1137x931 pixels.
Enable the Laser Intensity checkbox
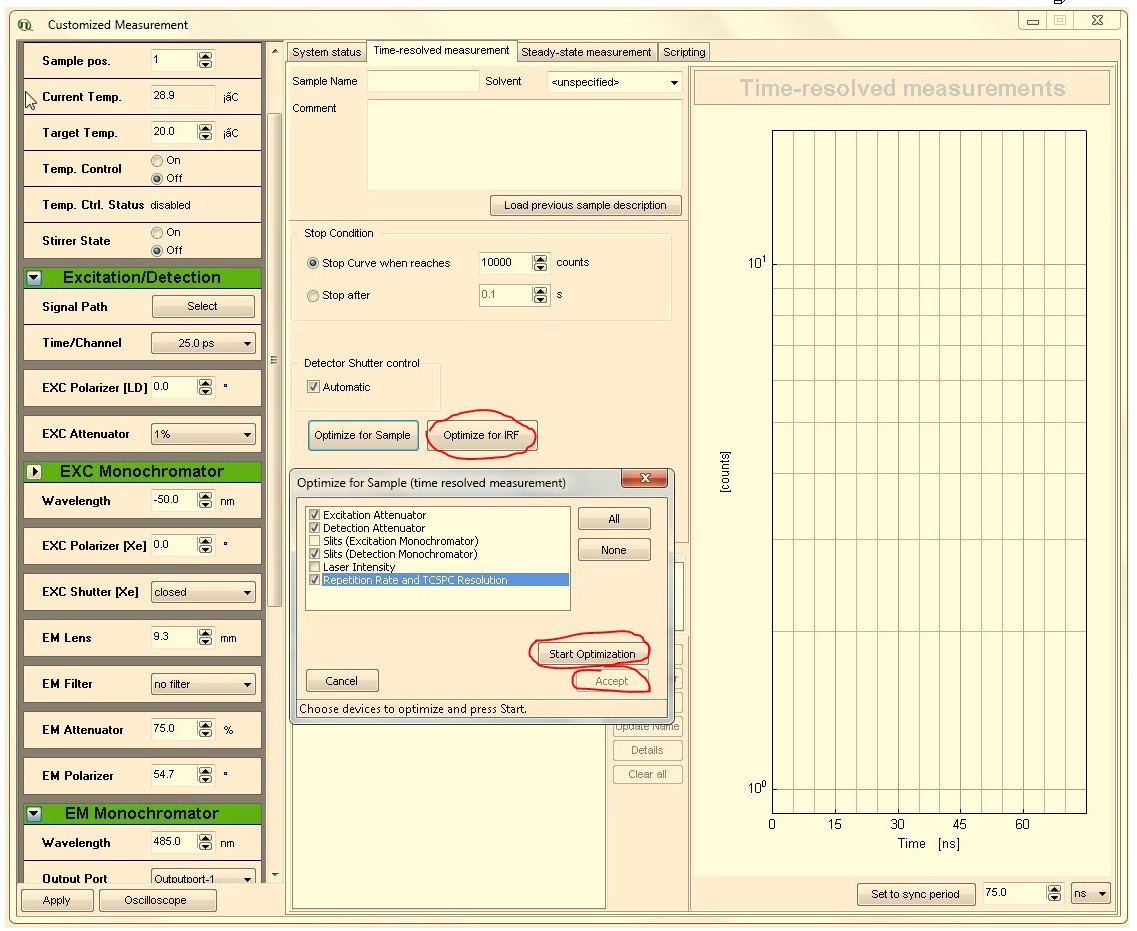pyautogui.click(x=315, y=567)
